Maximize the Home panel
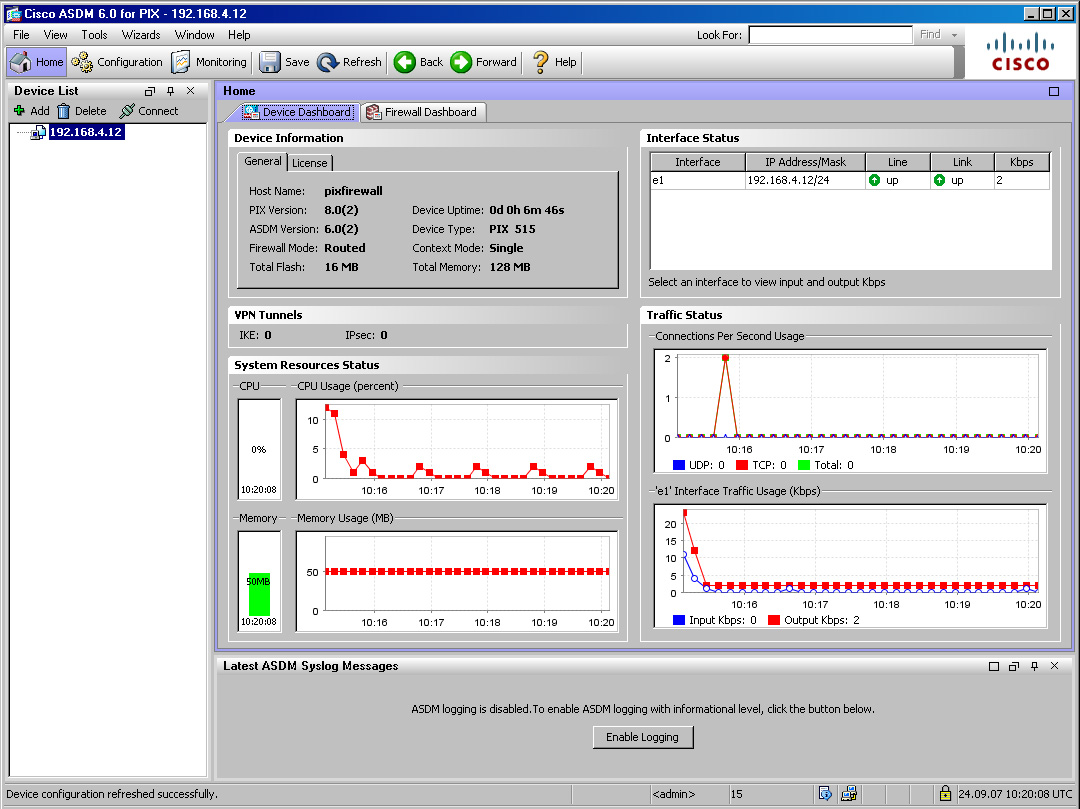This screenshot has height=809, width=1080. tap(1054, 91)
